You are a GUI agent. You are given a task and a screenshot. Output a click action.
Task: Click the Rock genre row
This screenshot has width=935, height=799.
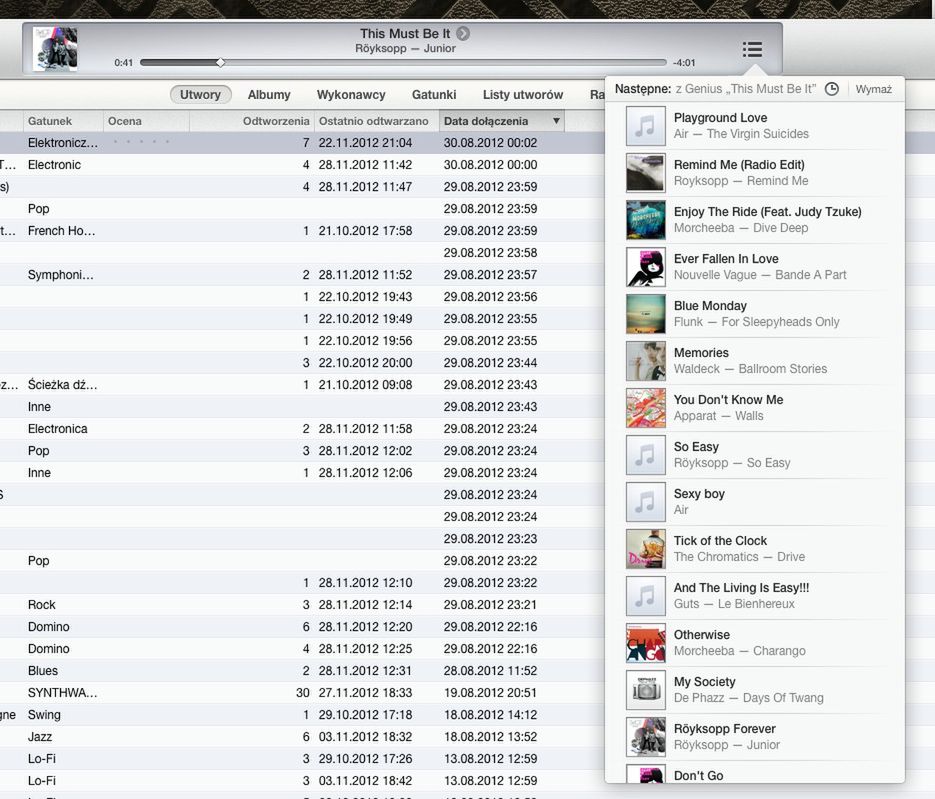(42, 605)
